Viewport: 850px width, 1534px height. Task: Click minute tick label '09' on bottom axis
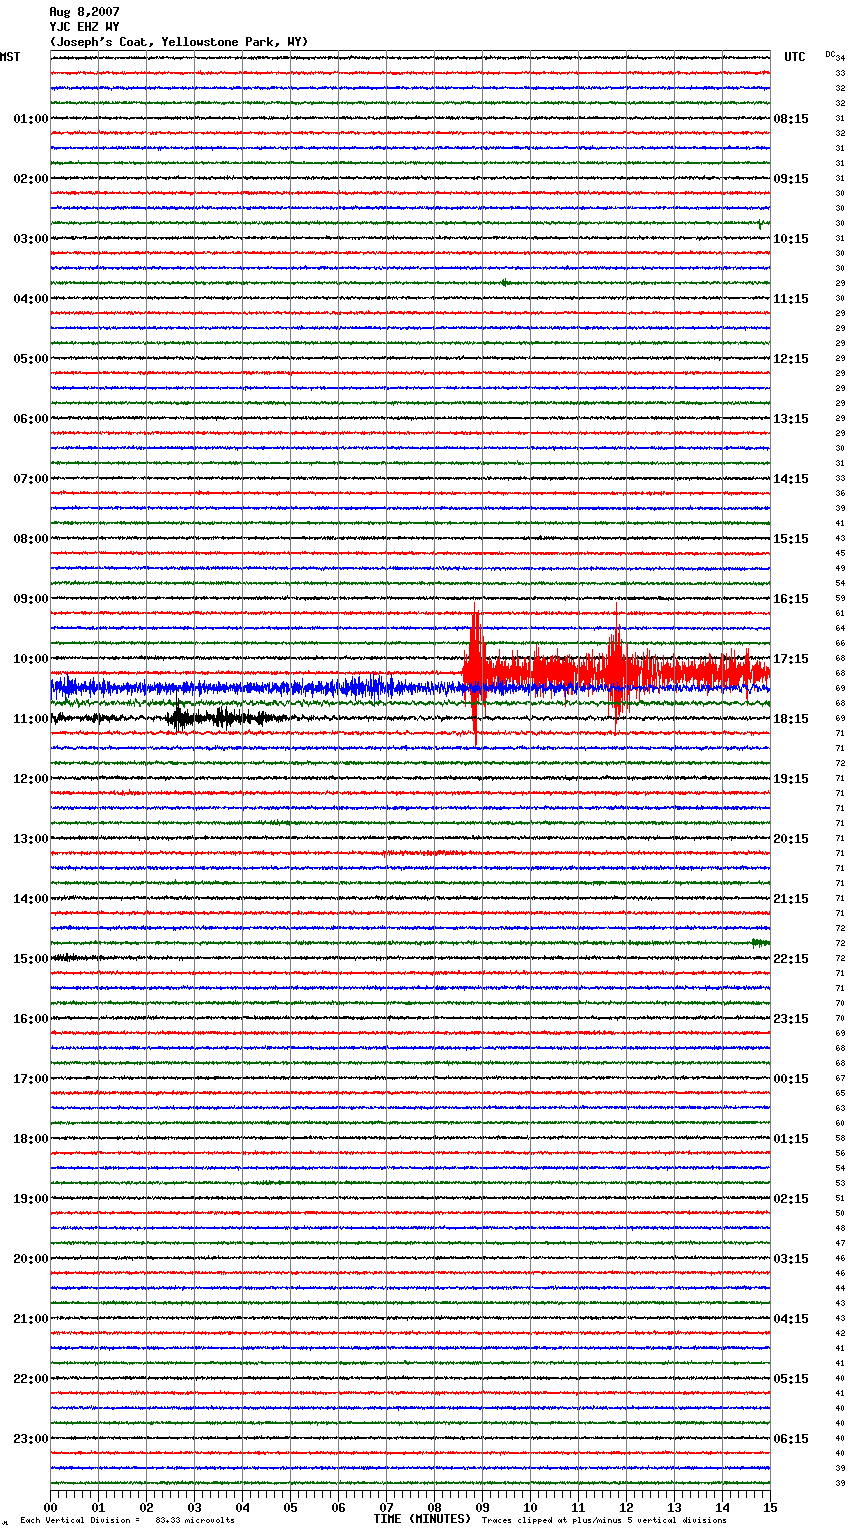[x=482, y=1507]
